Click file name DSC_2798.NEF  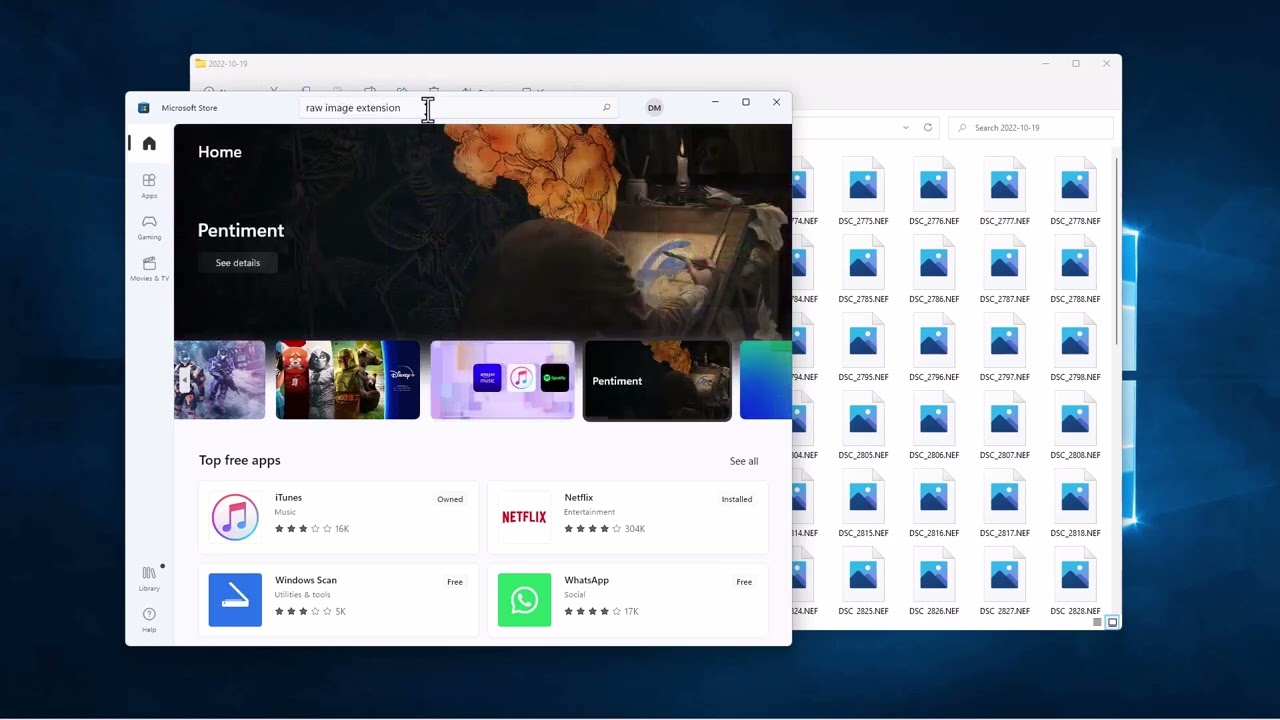click(1075, 377)
